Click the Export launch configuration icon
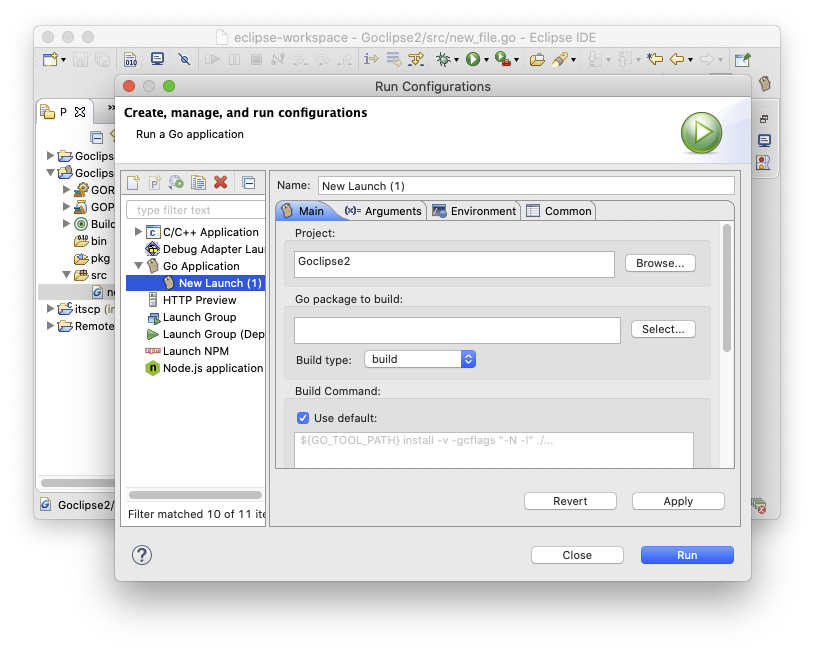The image size is (814, 655). (177, 183)
